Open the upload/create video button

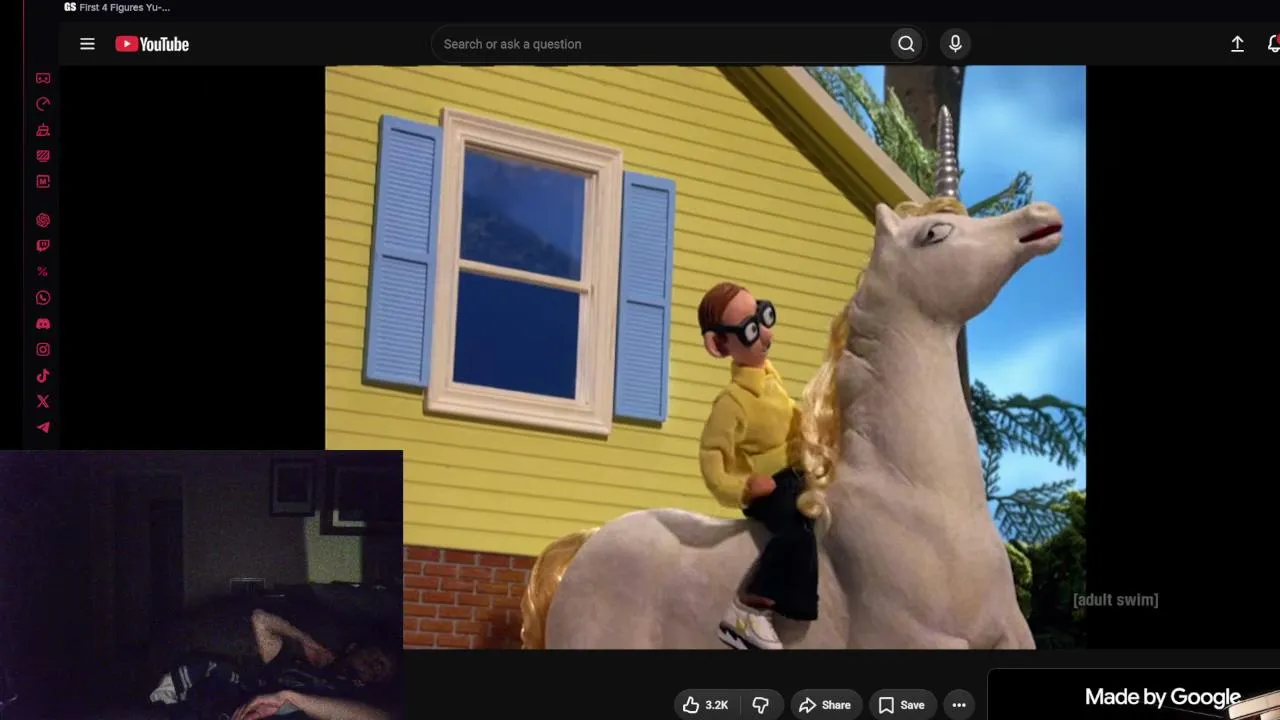pyautogui.click(x=1237, y=44)
